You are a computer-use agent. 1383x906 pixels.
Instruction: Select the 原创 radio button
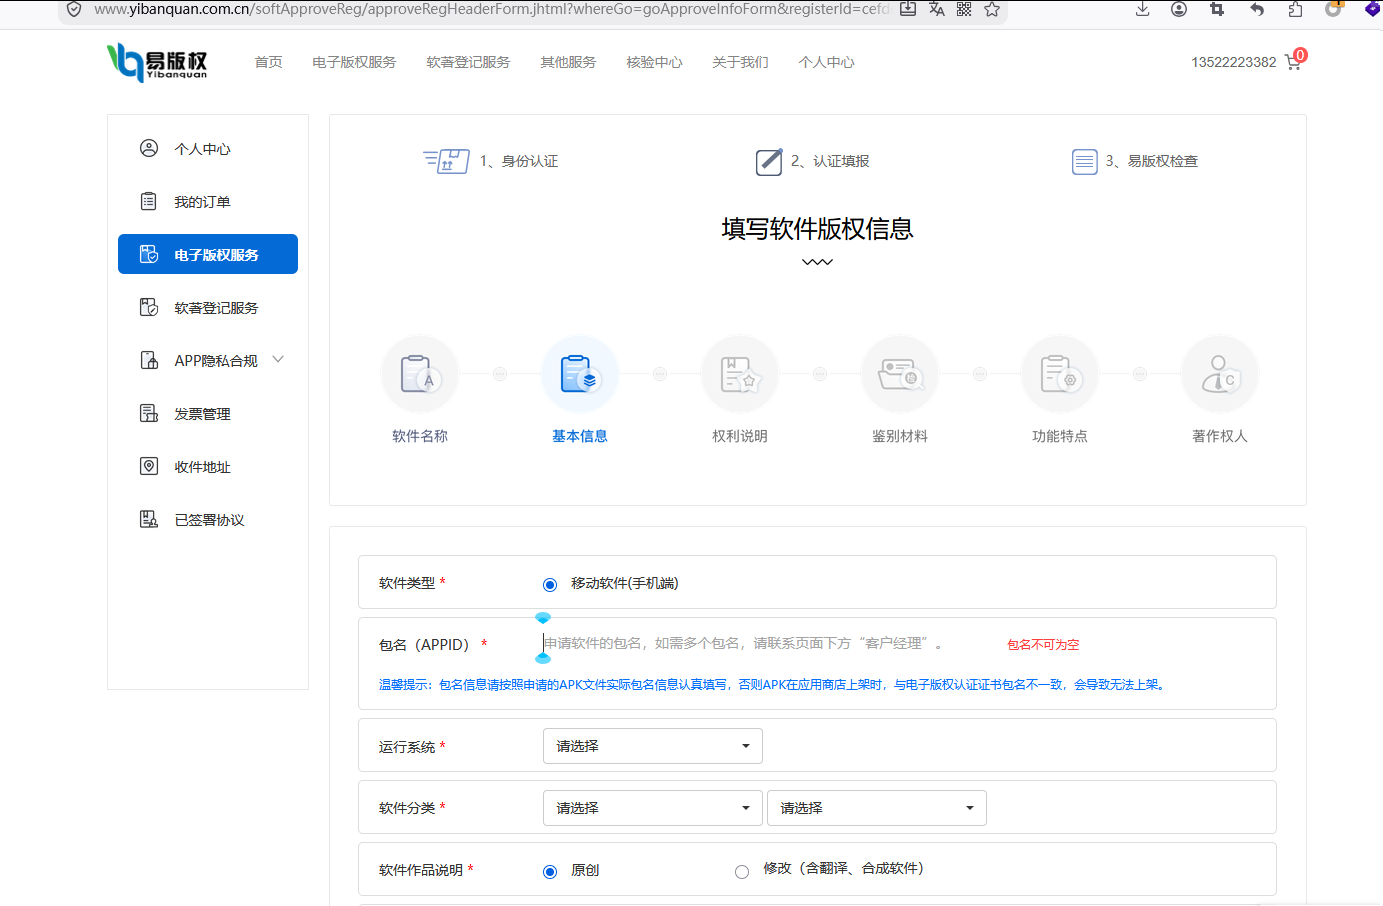point(550,871)
